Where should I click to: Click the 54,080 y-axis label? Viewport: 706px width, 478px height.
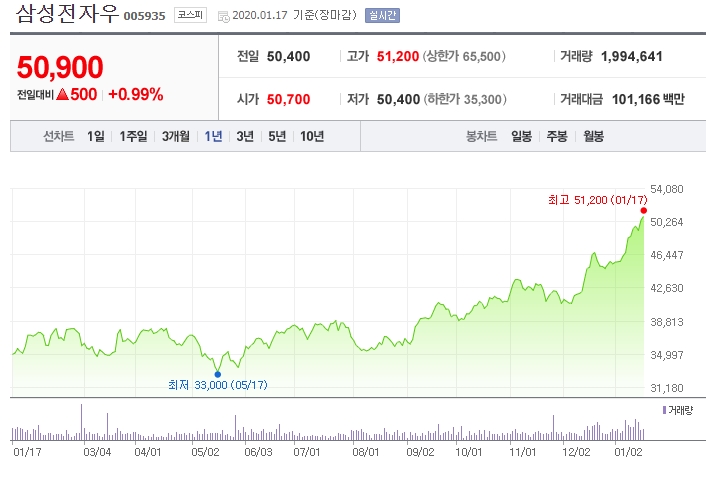tap(667, 189)
